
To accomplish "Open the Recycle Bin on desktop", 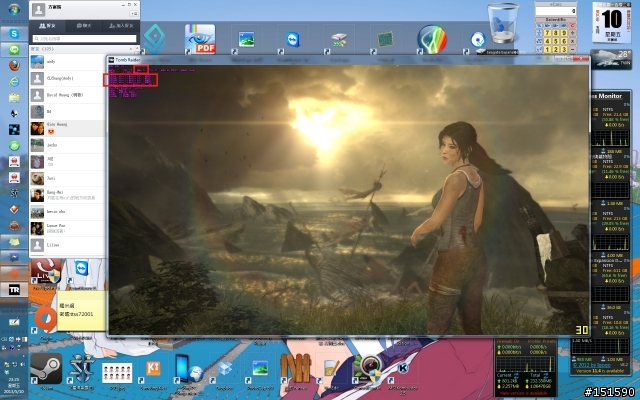I will click(x=503, y=23).
